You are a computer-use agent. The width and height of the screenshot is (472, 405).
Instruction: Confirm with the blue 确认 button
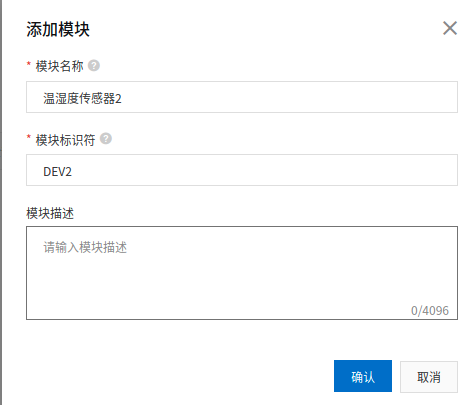363,376
